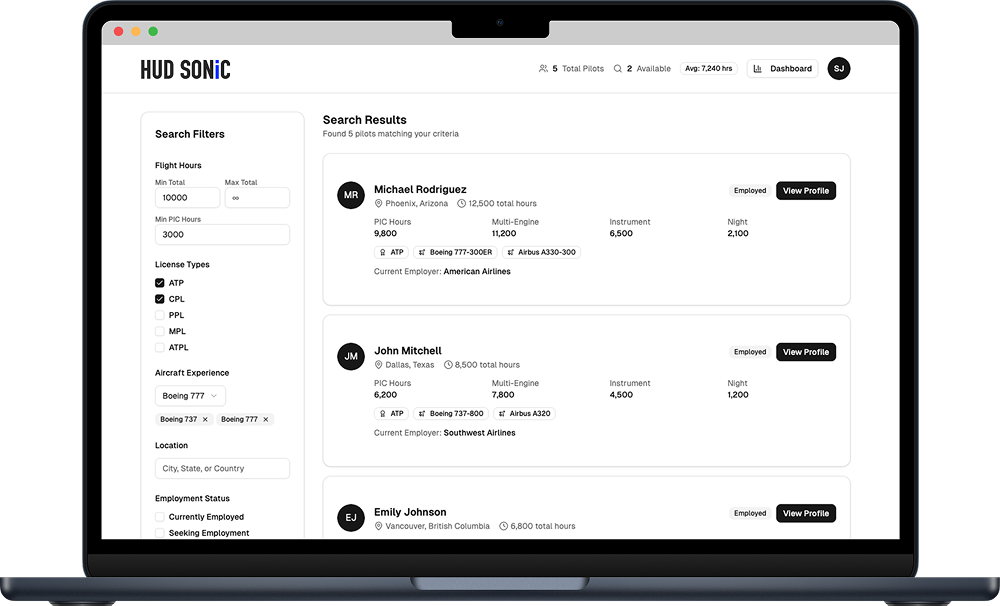
Task: Tick the Seeking Employment checkbox
Action: [159, 533]
